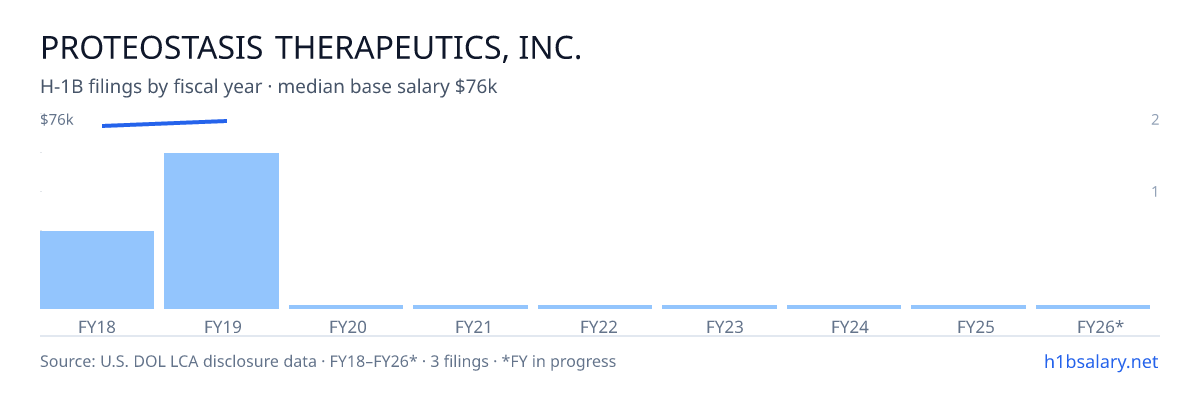Screen dimensions: 1200x400
Task: Click the FY25 bar stub
Action: click(968, 307)
